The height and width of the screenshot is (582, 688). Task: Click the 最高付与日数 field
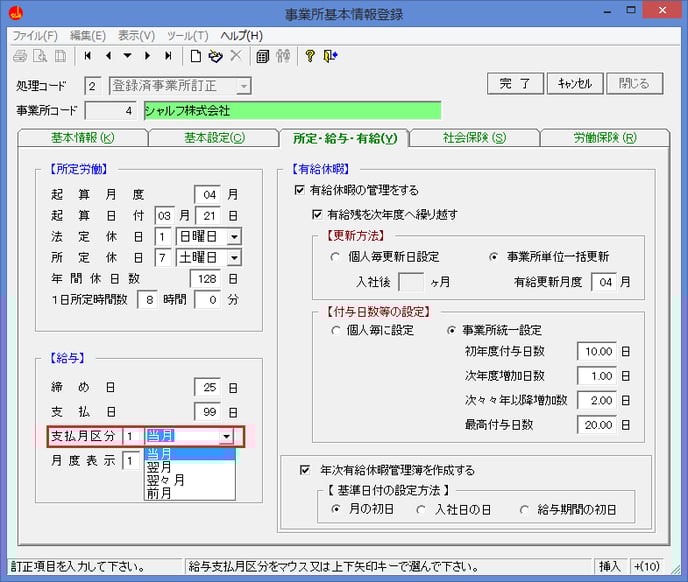tap(597, 425)
